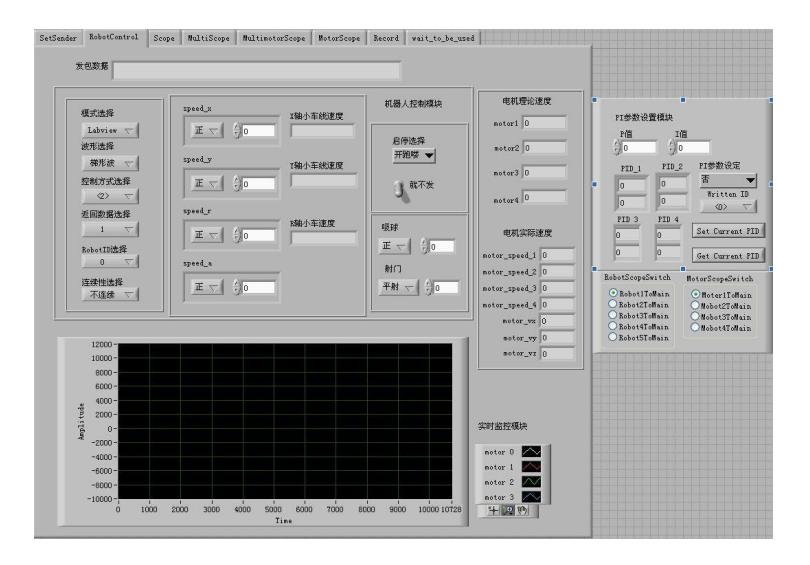Open the 连续性选择 dropdown
The image size is (810, 565).
(110, 295)
